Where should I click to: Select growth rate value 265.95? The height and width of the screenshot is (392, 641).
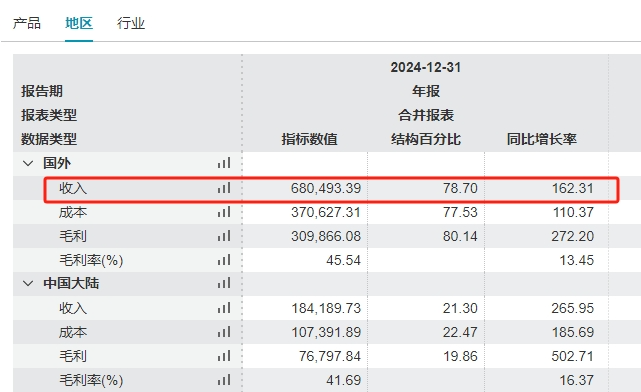(572, 308)
